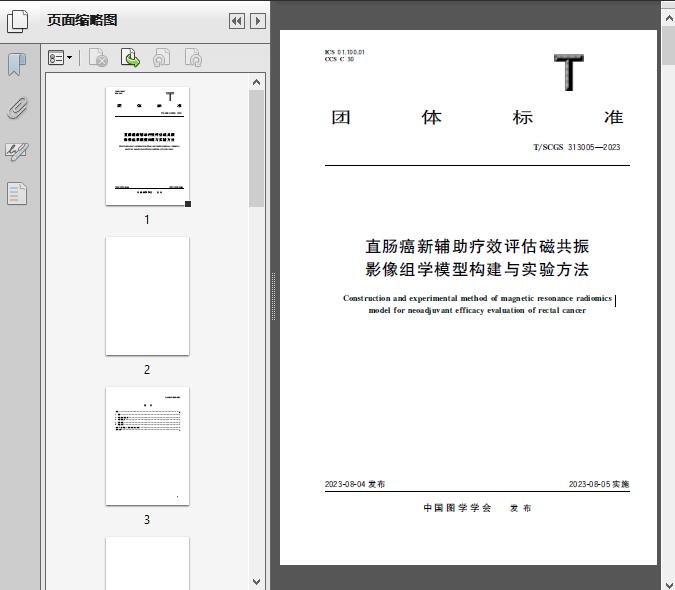Click the ICS 01.100.01 classification text

tap(345, 52)
